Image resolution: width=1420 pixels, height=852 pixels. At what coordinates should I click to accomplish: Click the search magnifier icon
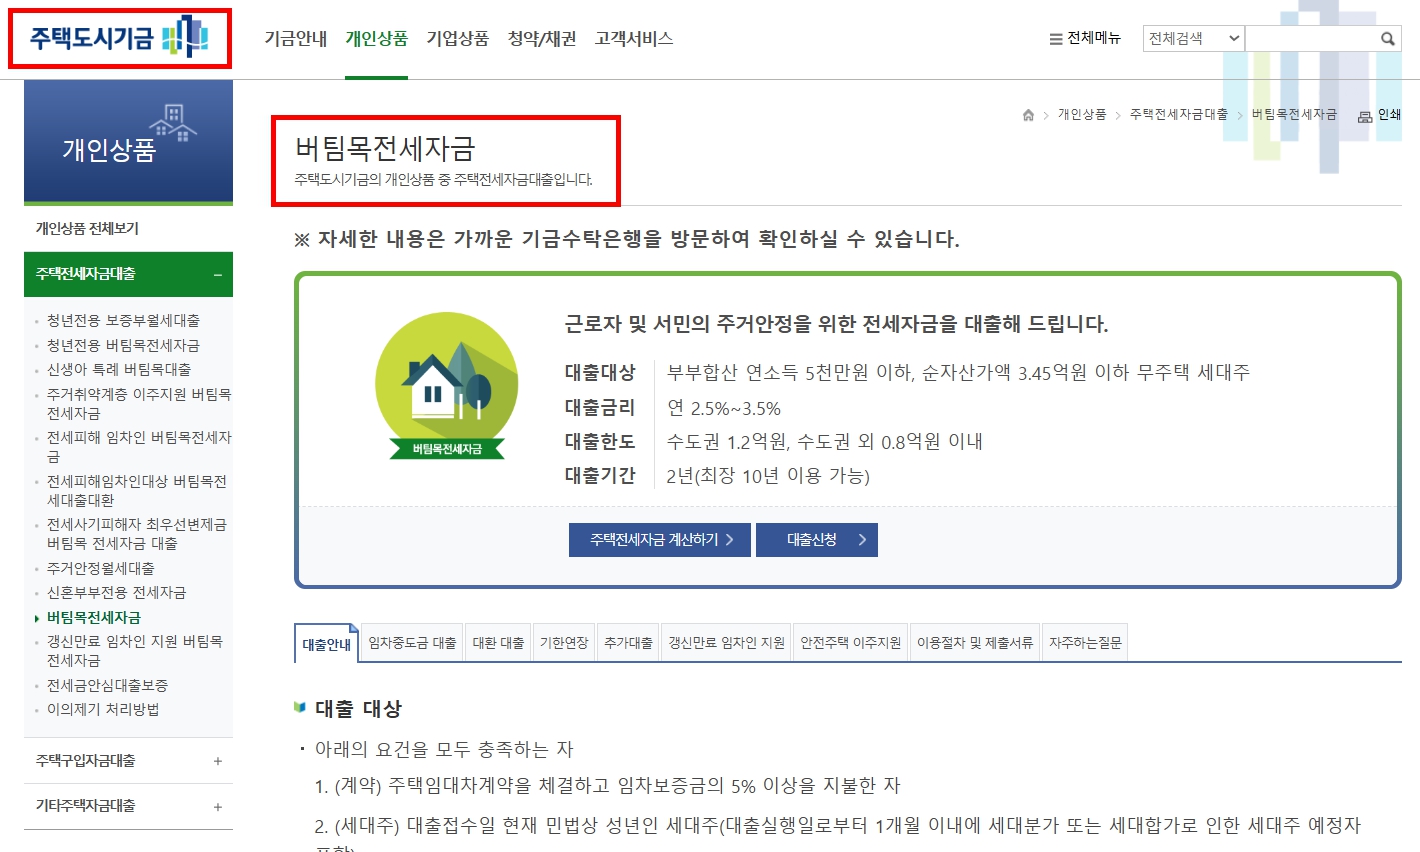click(1388, 39)
